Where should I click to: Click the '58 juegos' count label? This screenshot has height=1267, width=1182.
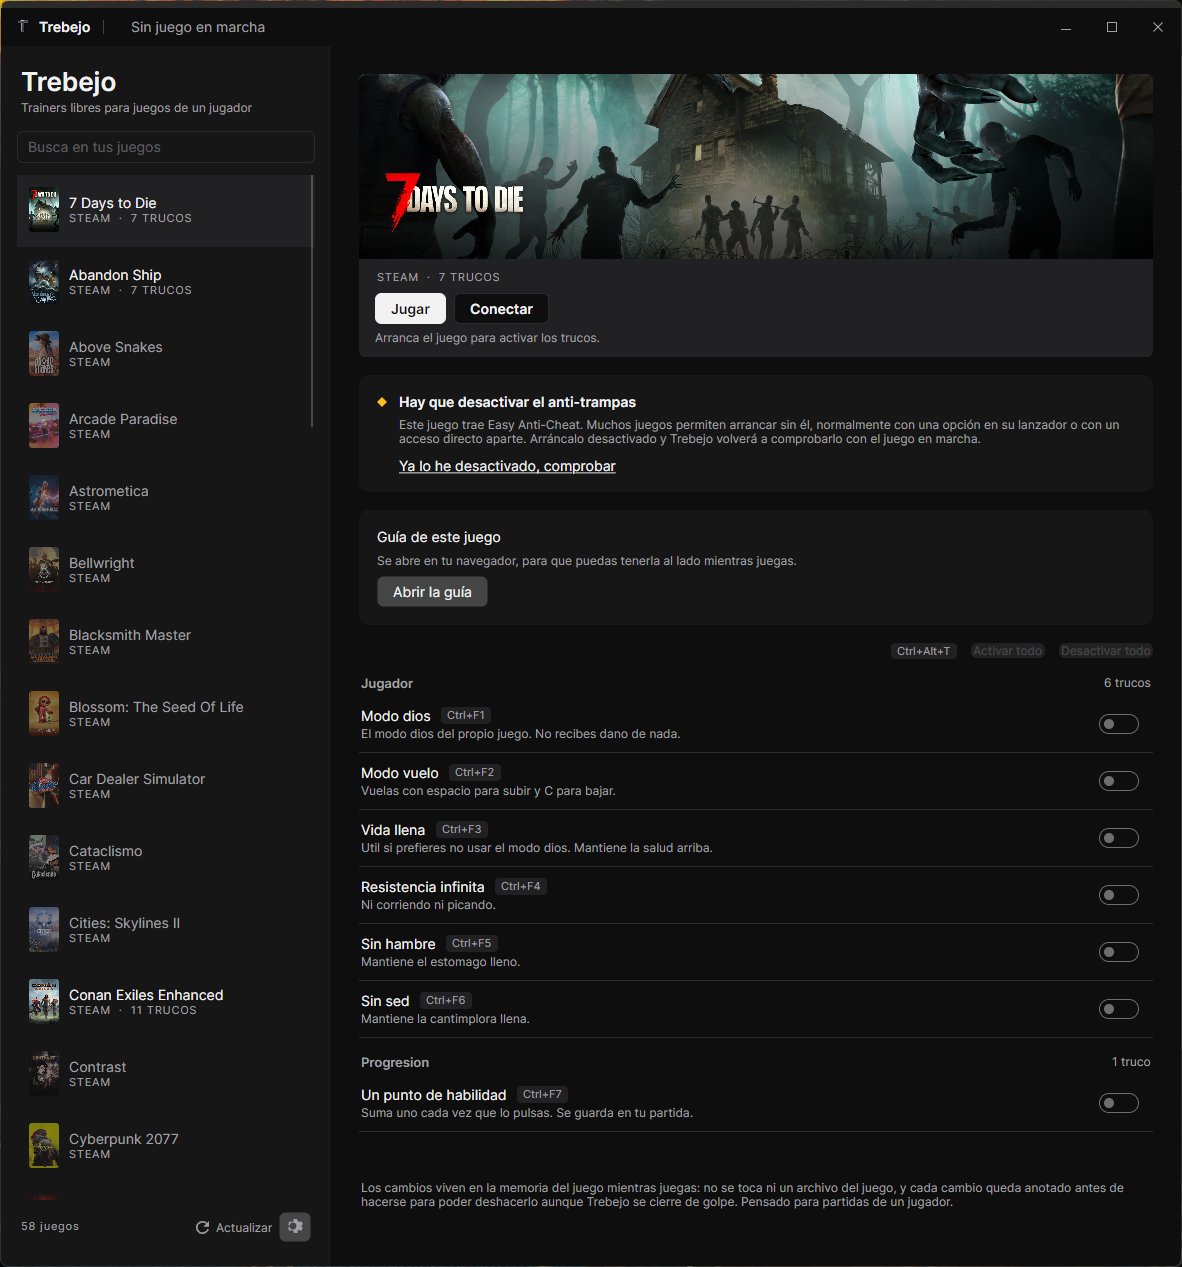[50, 1226]
